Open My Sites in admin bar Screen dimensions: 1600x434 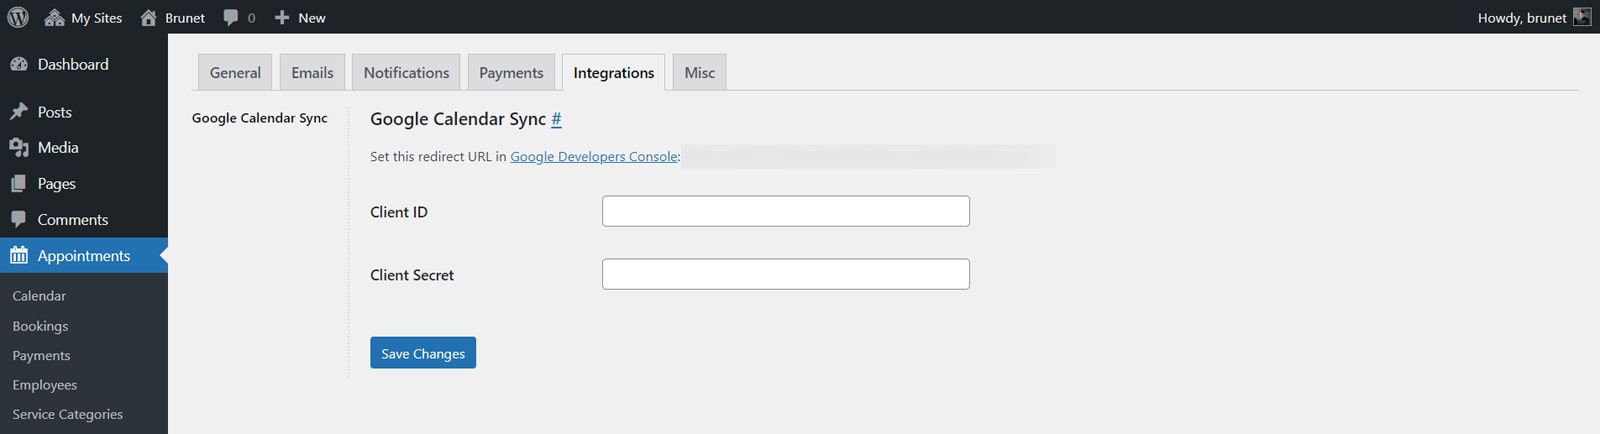tap(84, 17)
